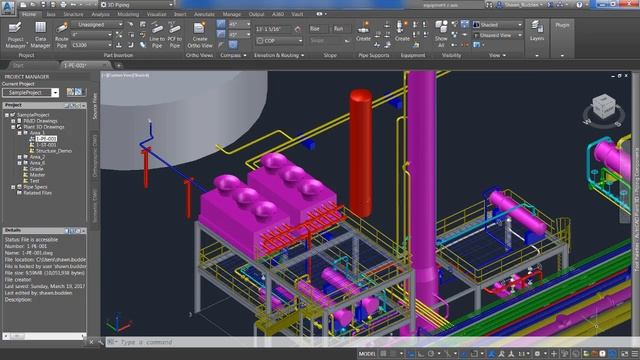This screenshot has height=360, width=640.
Task: Toggle the top compass snap icon
Action: click(x=221, y=24)
